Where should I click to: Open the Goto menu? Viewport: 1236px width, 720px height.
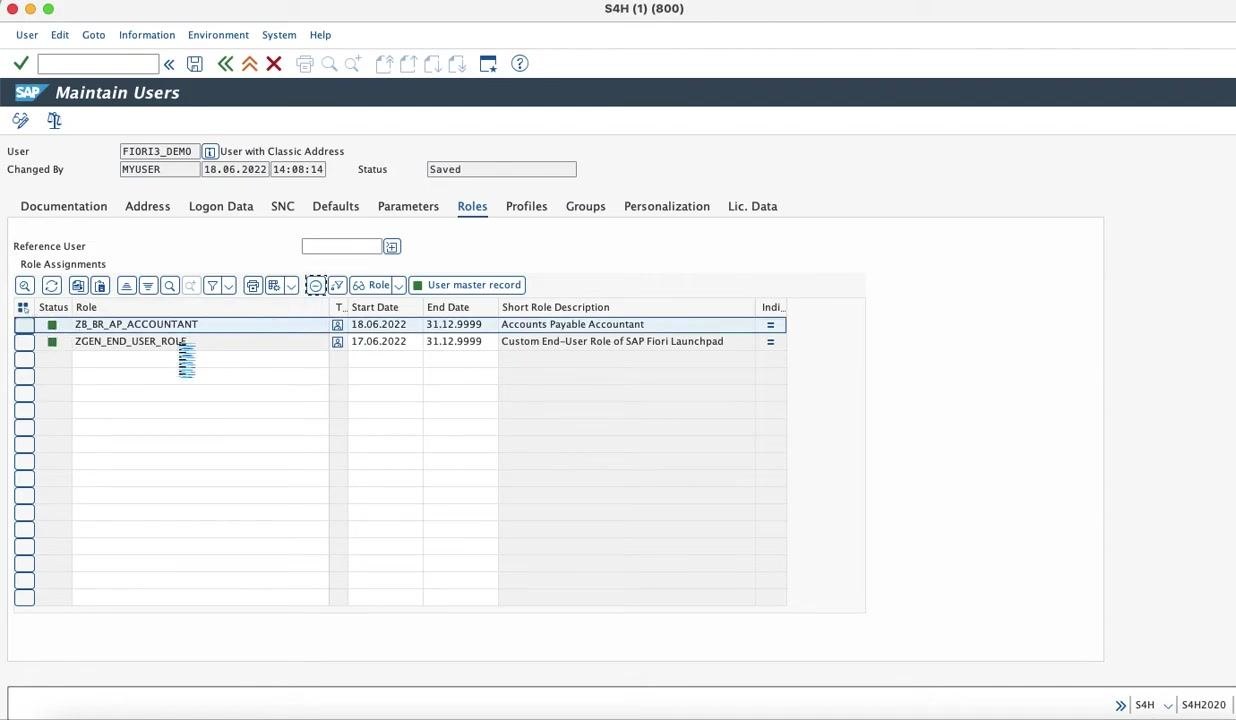(x=94, y=35)
